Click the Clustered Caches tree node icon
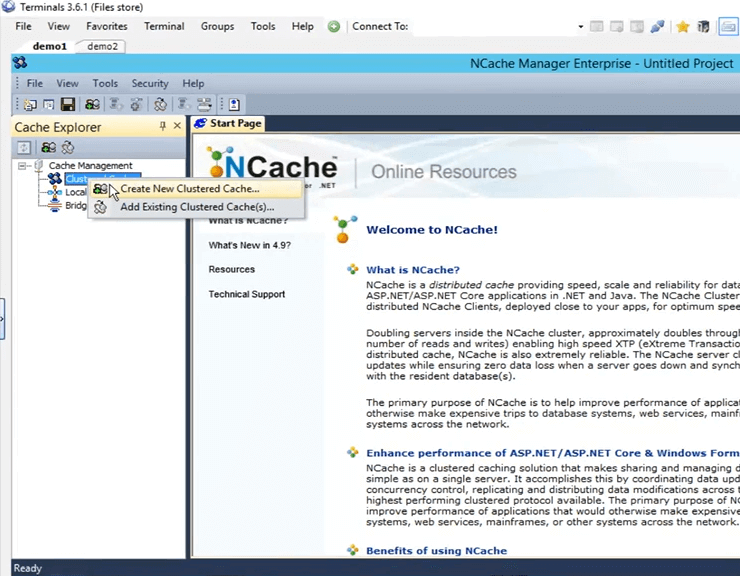 [x=55, y=178]
